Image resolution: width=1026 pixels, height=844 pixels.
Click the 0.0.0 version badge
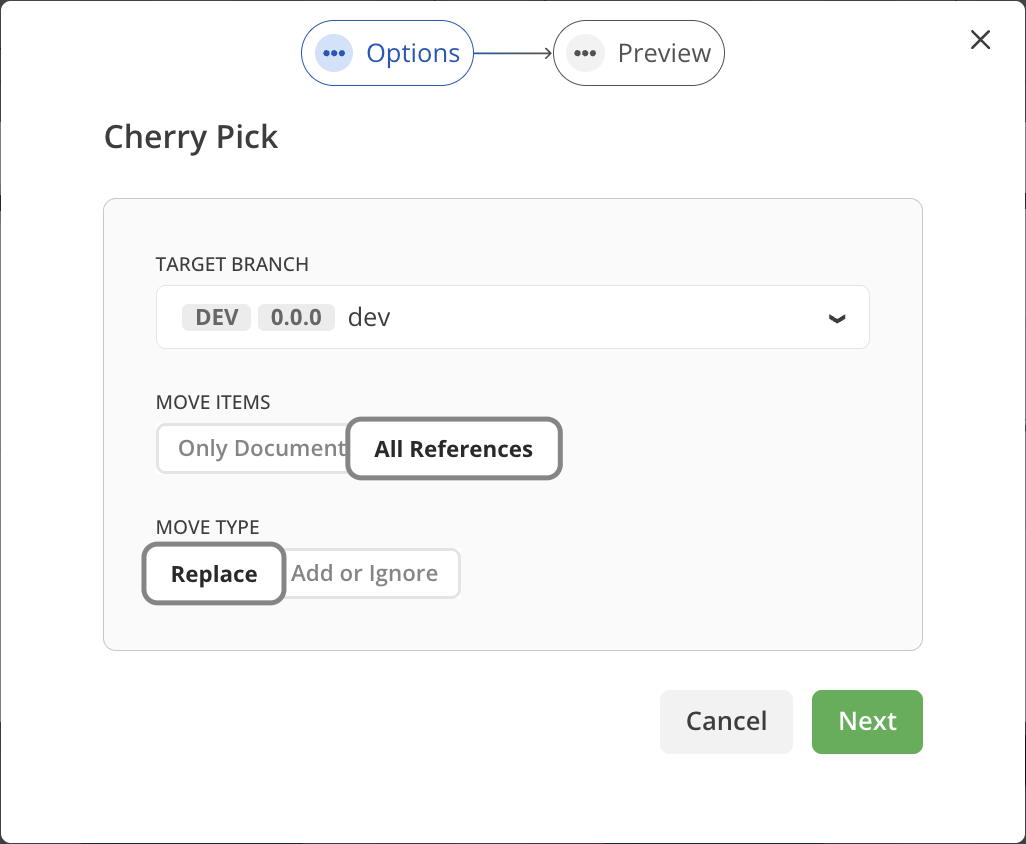pos(296,317)
